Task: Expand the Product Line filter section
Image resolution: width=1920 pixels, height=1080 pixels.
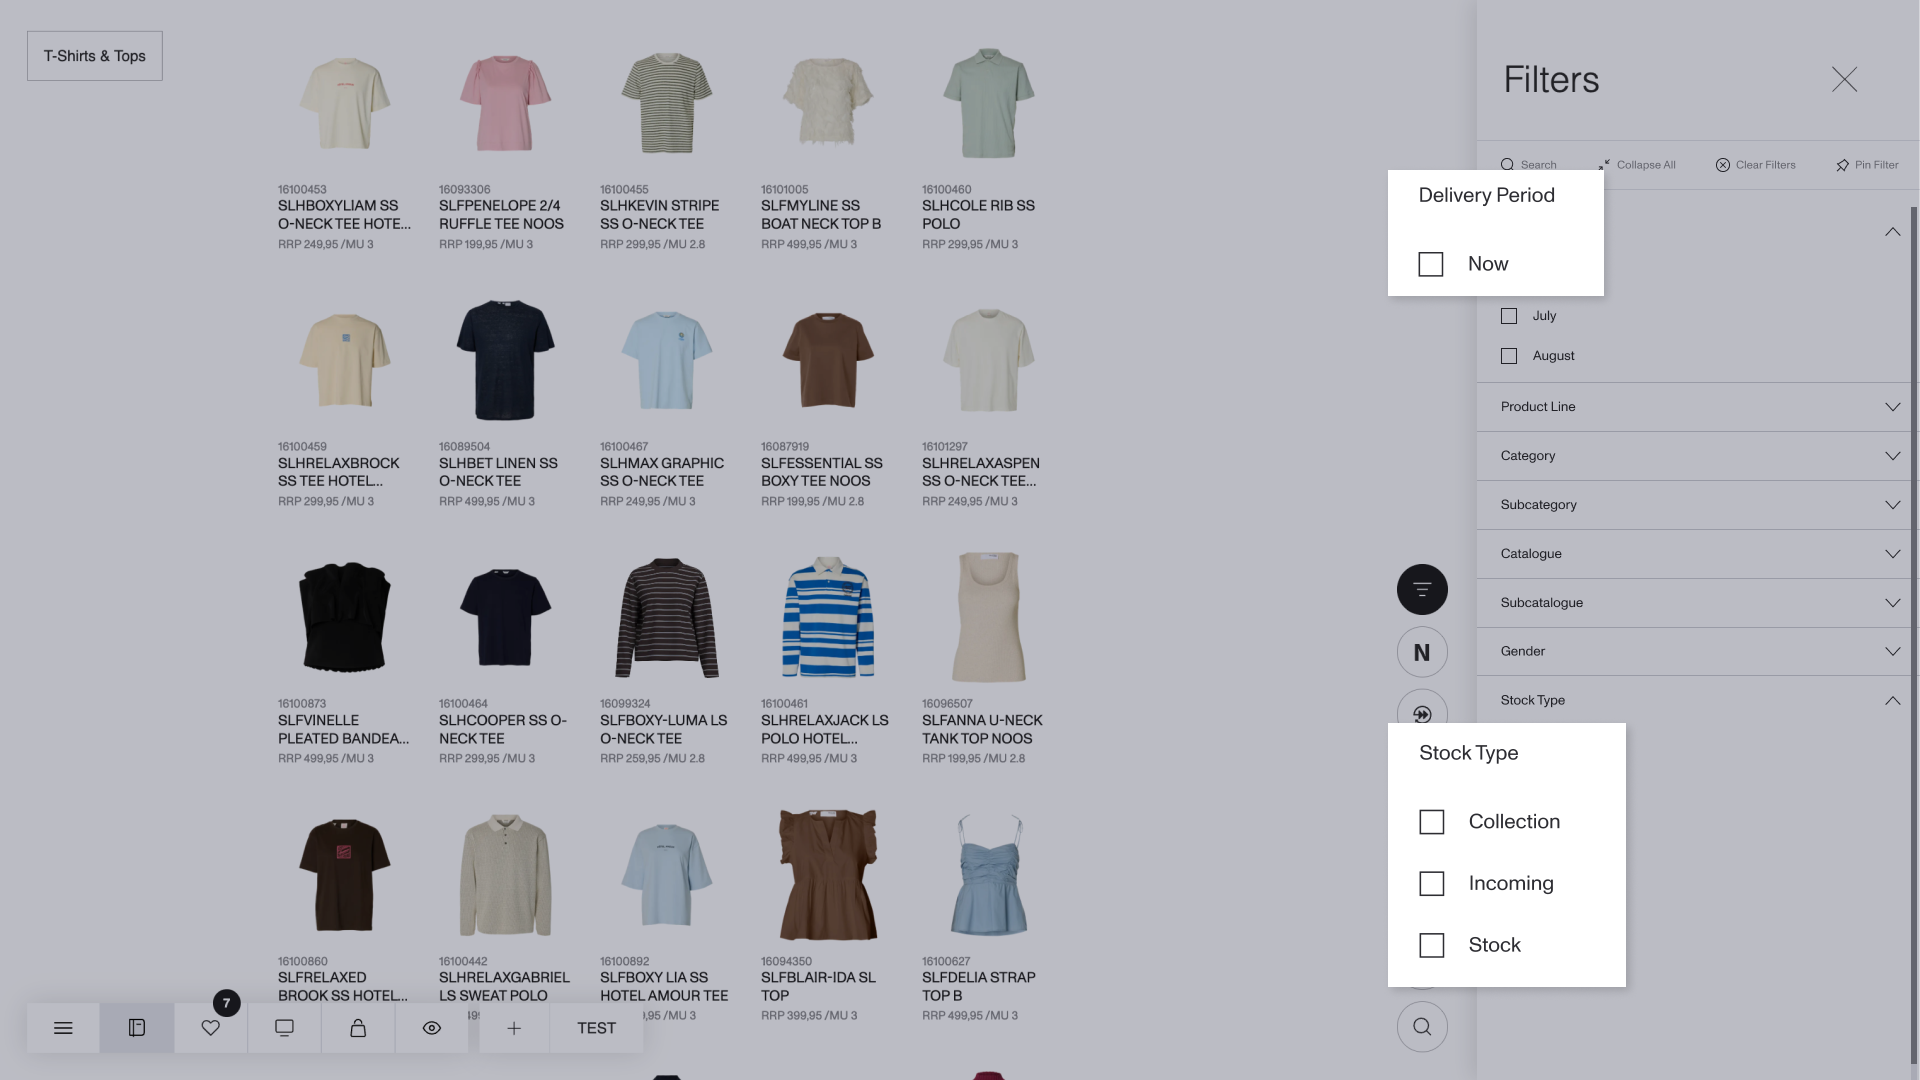Action: coord(1697,407)
